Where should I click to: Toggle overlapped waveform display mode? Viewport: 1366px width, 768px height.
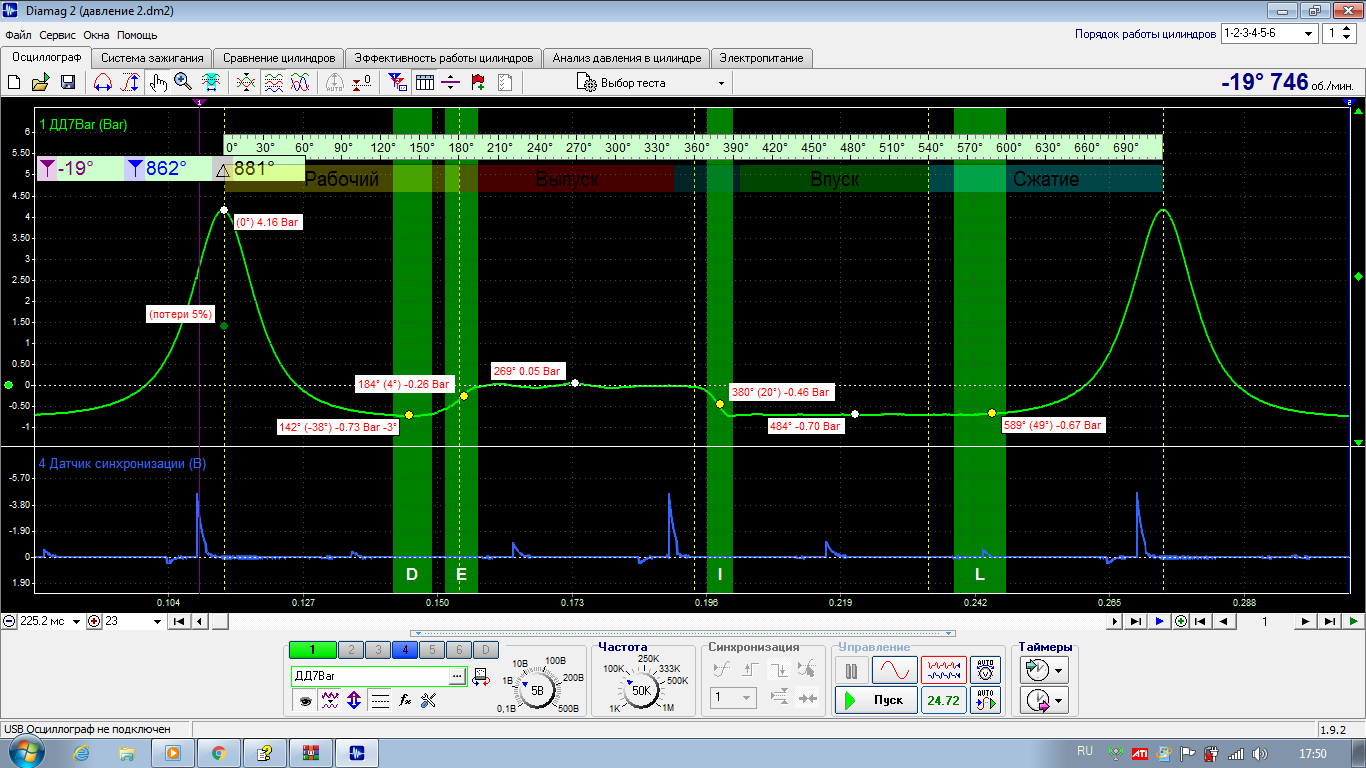pyautogui.click(x=299, y=83)
